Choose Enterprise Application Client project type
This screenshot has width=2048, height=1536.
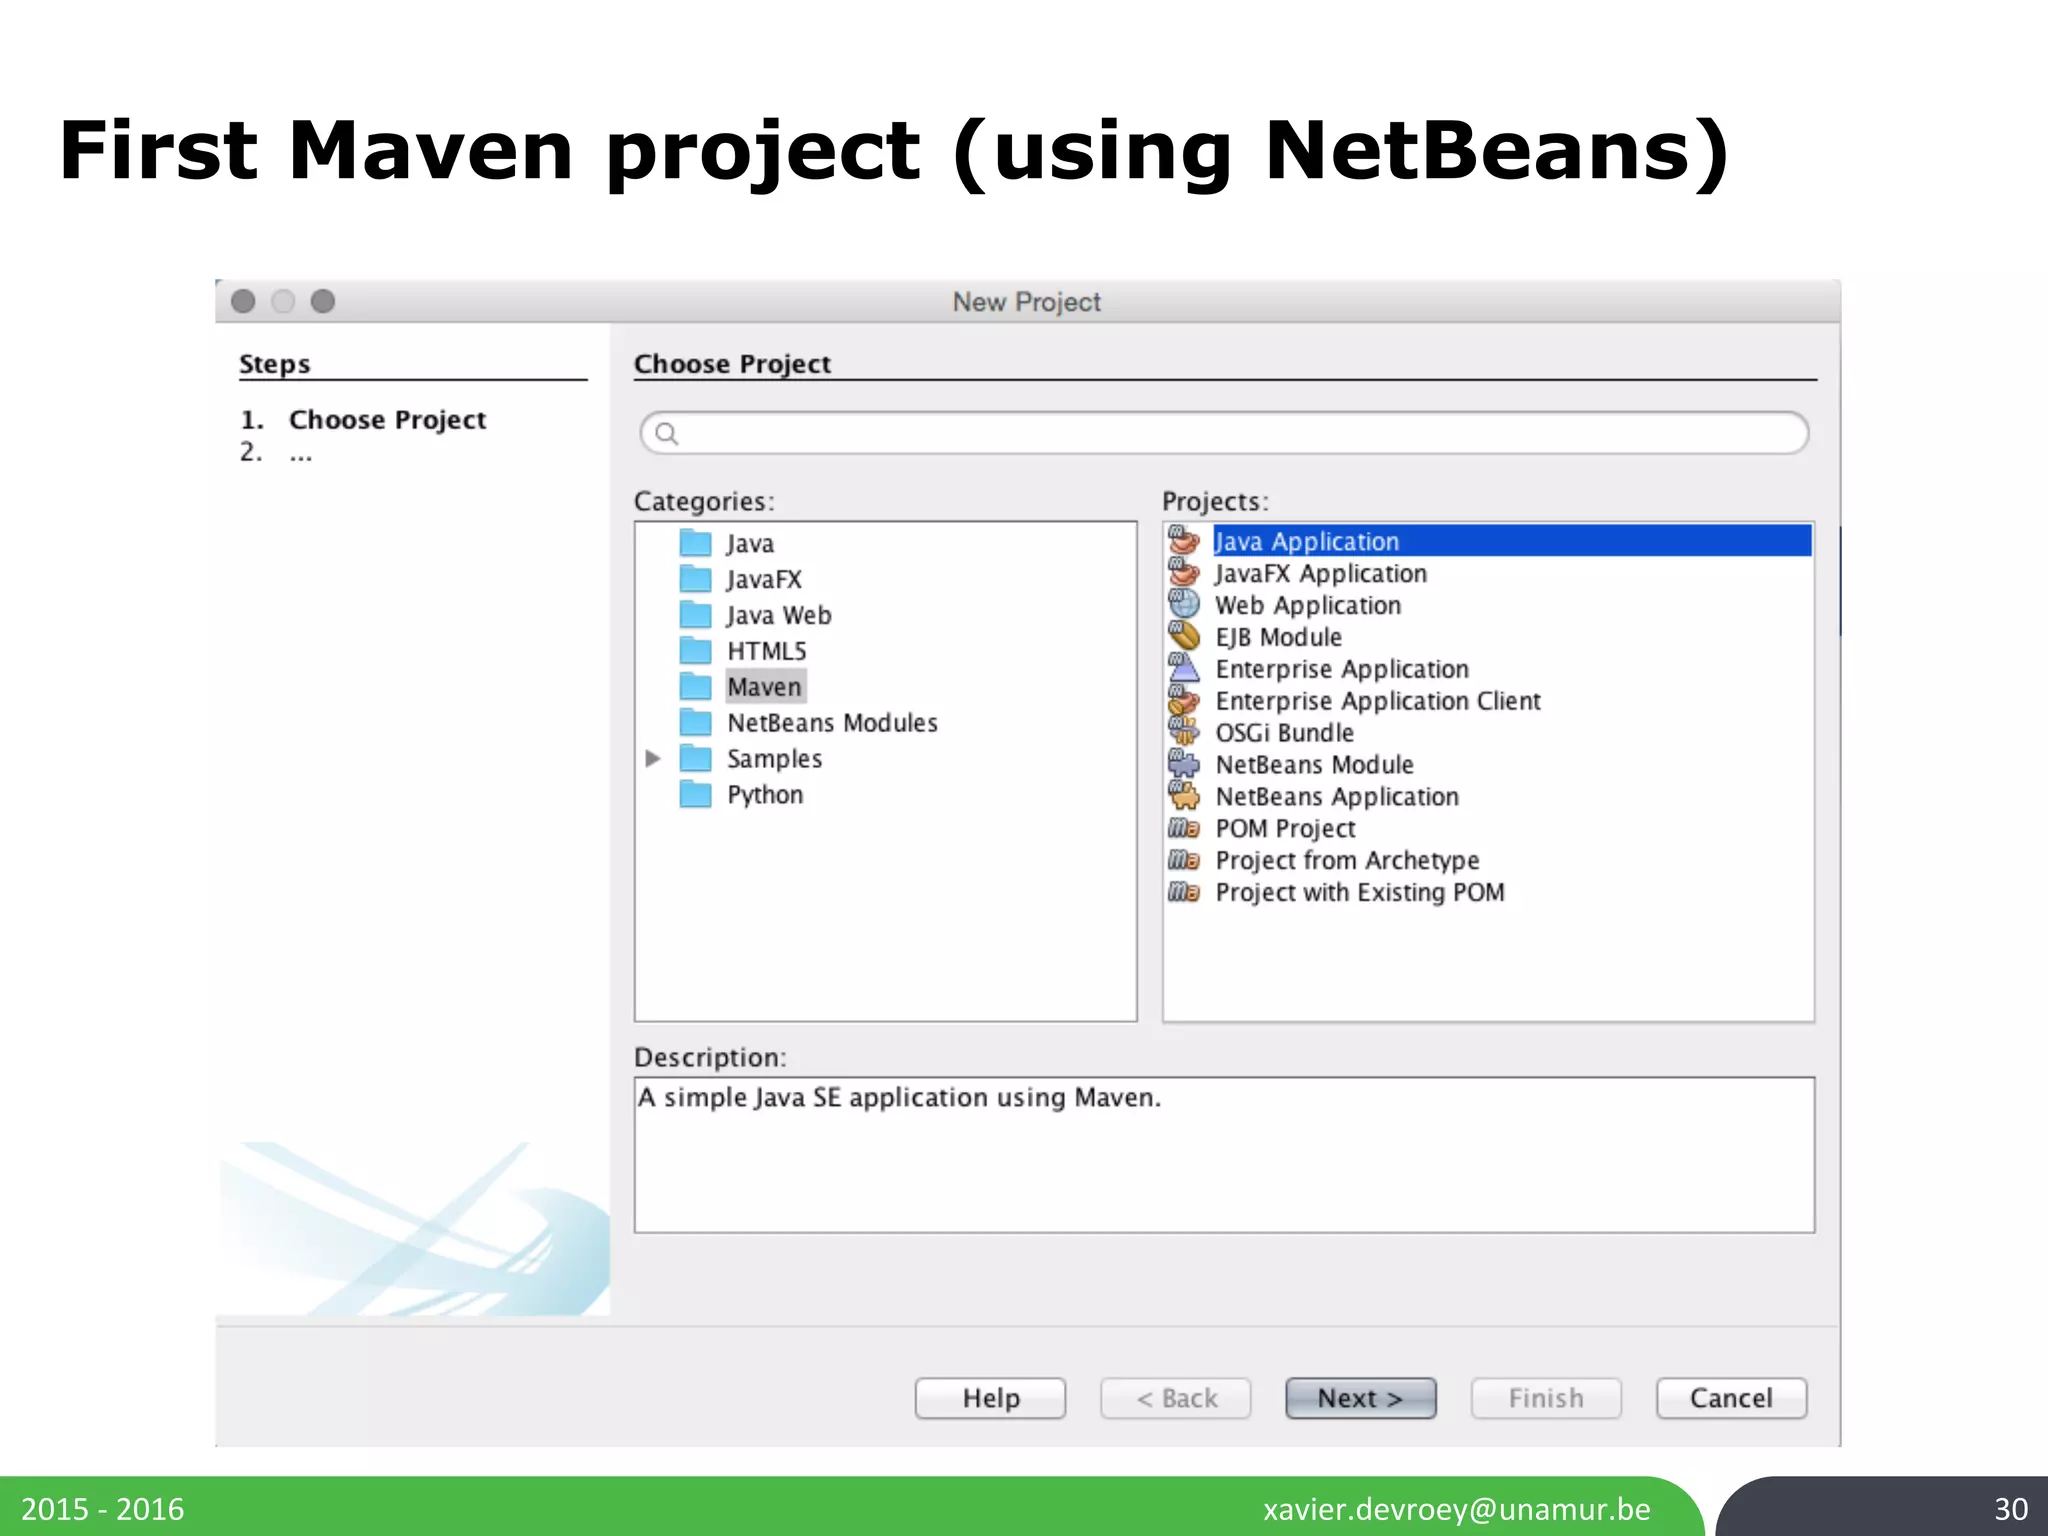pyautogui.click(x=1378, y=702)
